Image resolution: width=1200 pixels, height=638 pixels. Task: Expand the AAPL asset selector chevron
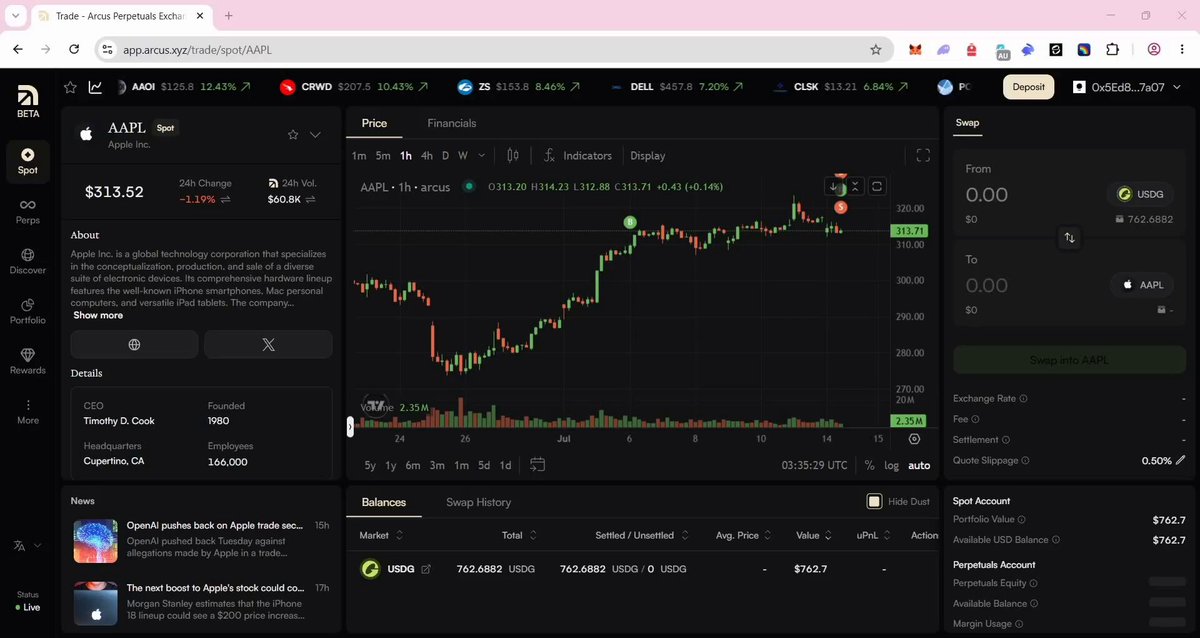tap(315, 134)
